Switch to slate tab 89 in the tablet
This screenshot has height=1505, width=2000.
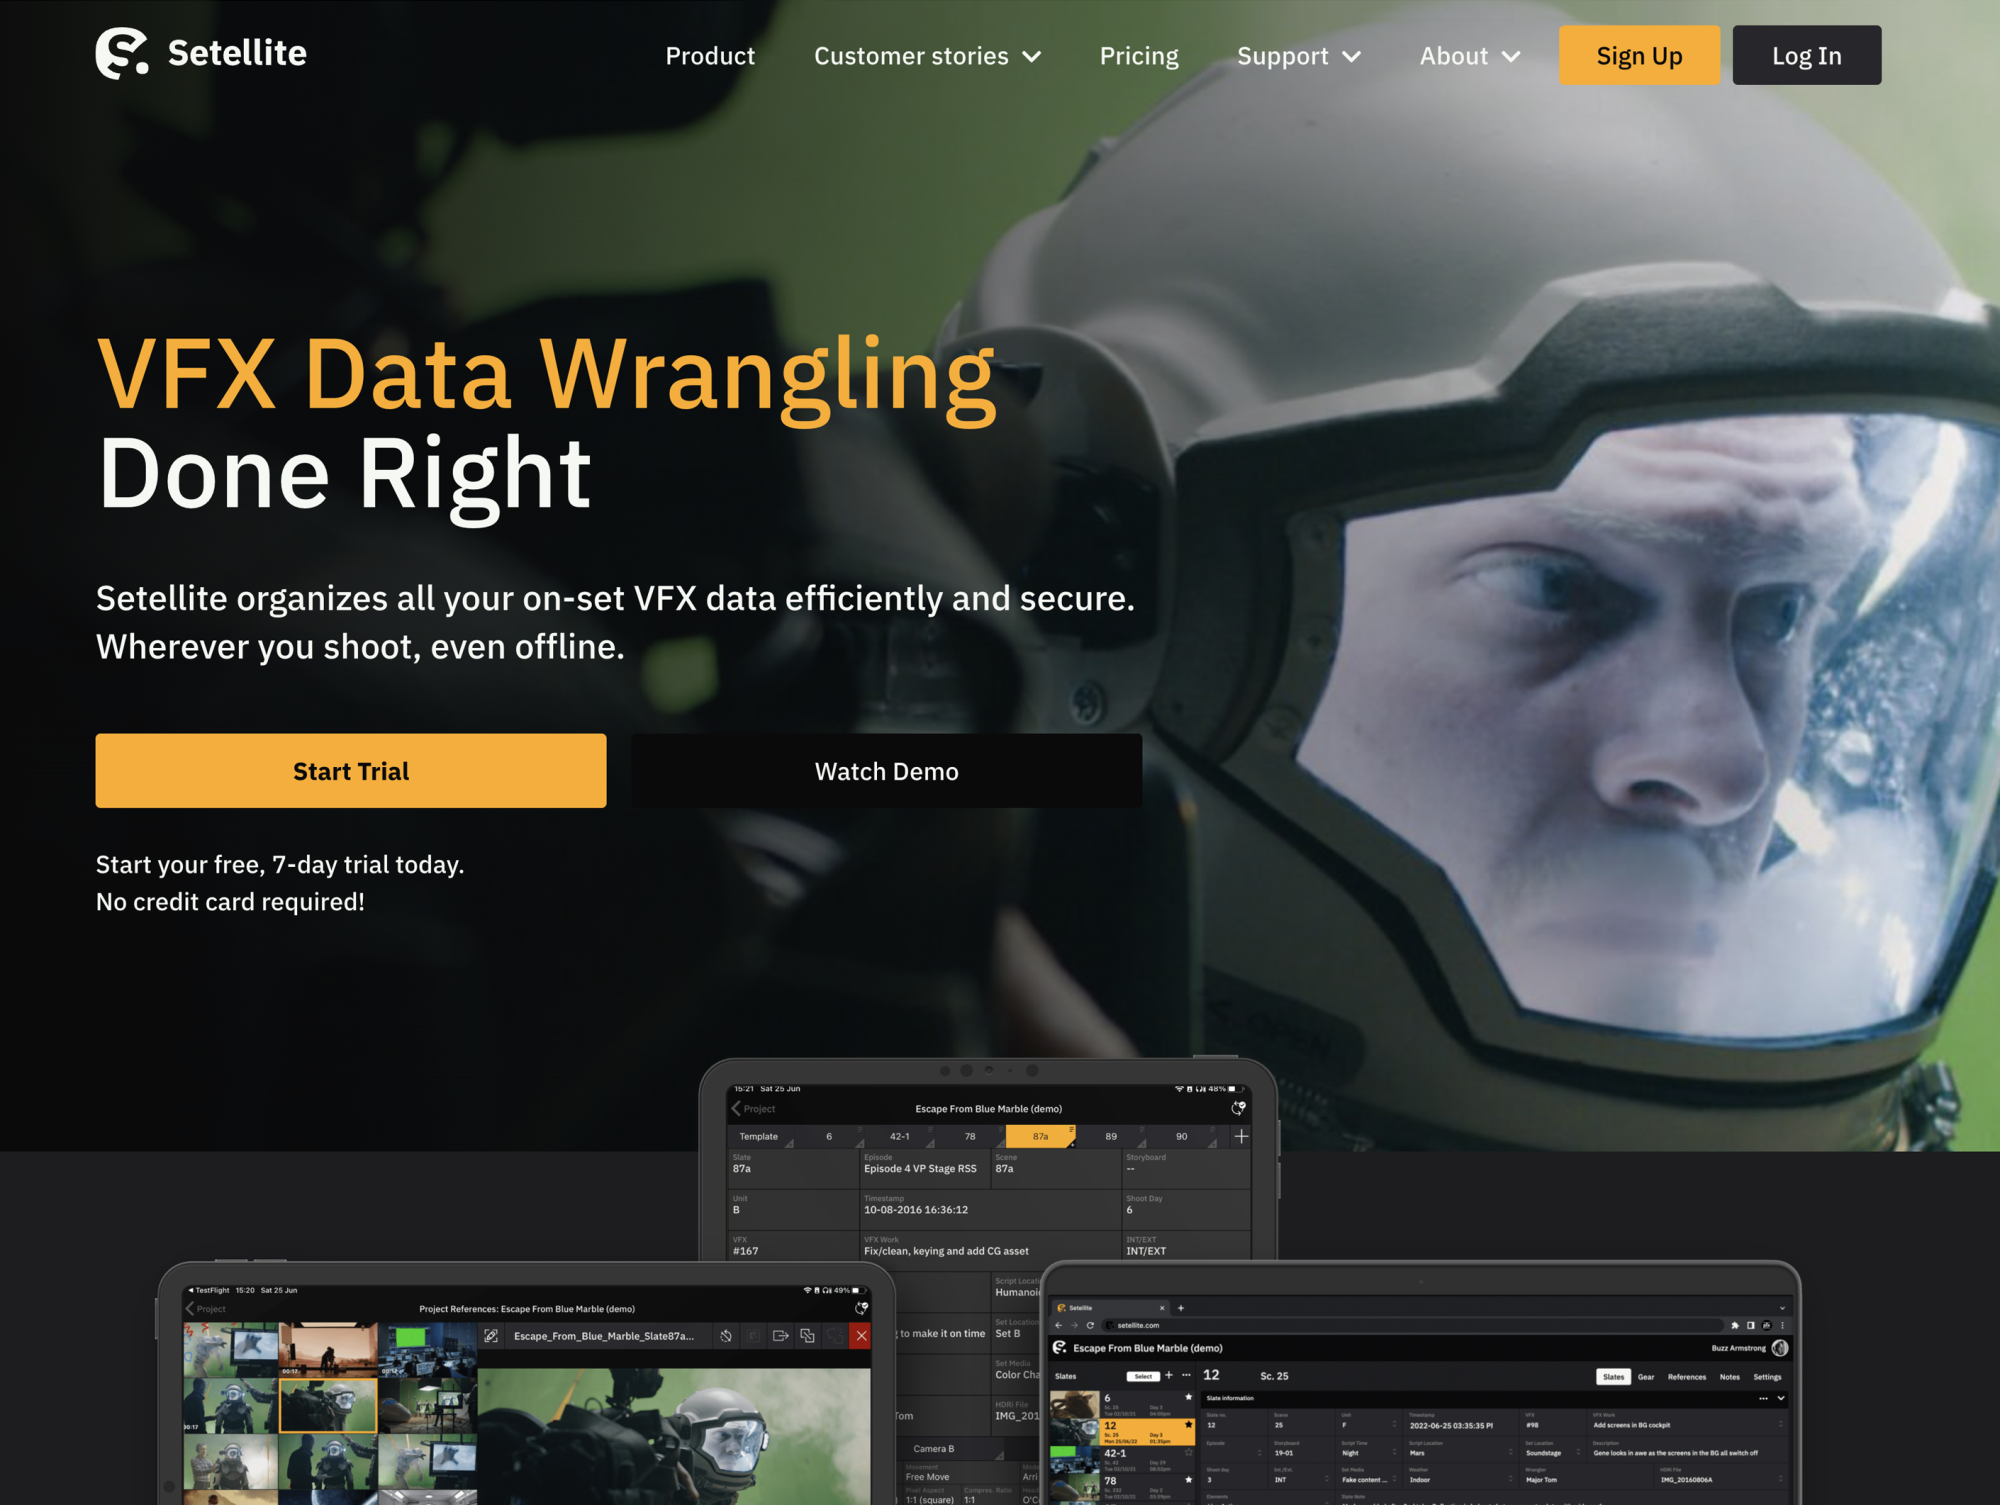[1111, 1136]
